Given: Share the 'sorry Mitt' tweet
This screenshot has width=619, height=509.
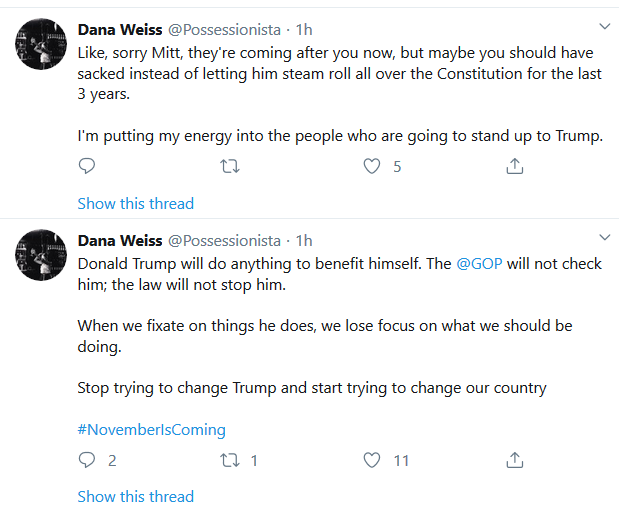Looking at the screenshot, I should click(x=515, y=166).
